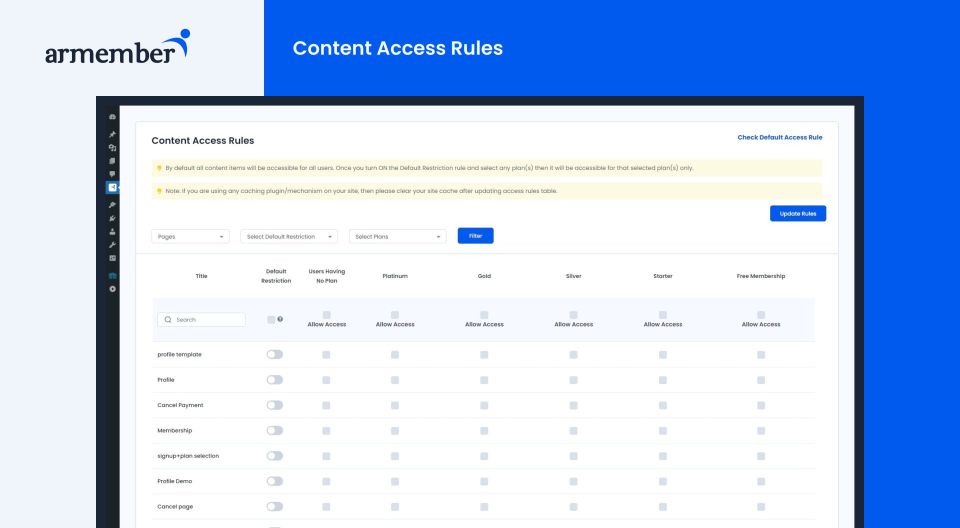Click the Posts pin icon in sidebar
The height and width of the screenshot is (528, 960).
pyautogui.click(x=113, y=134)
